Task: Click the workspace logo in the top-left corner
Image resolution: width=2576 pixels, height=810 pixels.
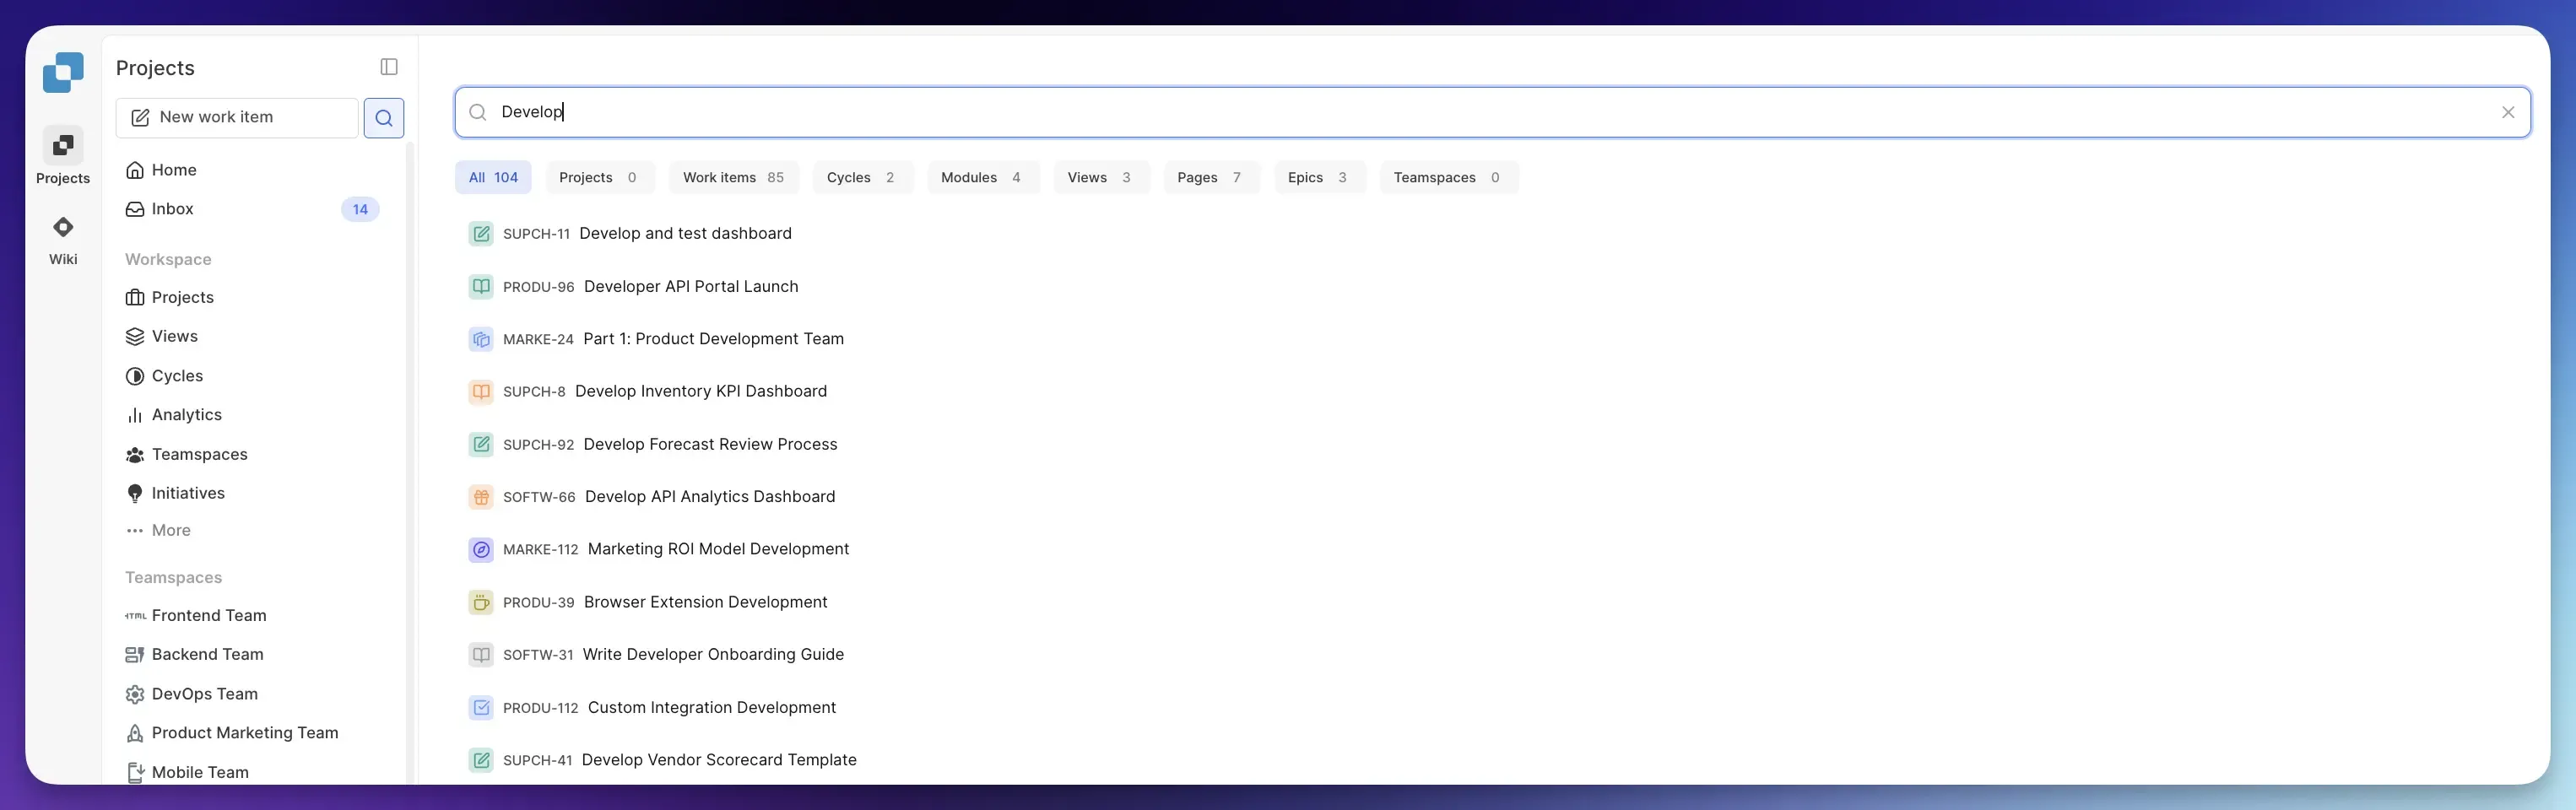Action: pos(63,72)
